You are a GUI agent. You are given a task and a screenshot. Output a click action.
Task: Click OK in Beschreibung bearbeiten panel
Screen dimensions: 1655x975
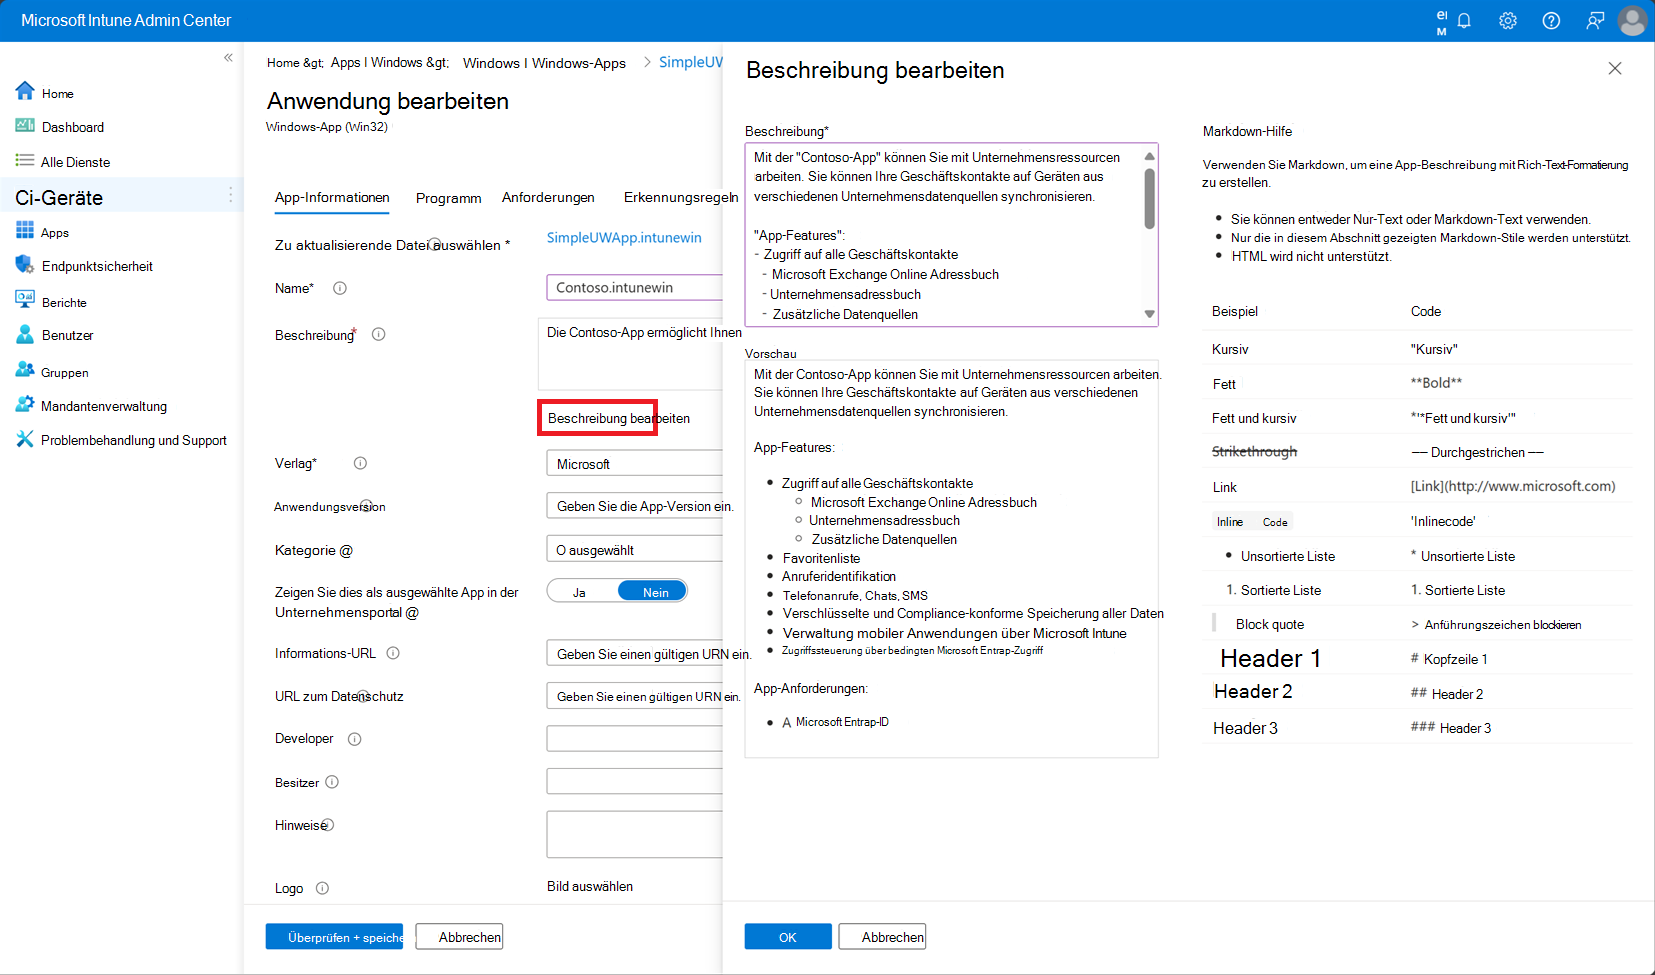(788, 937)
